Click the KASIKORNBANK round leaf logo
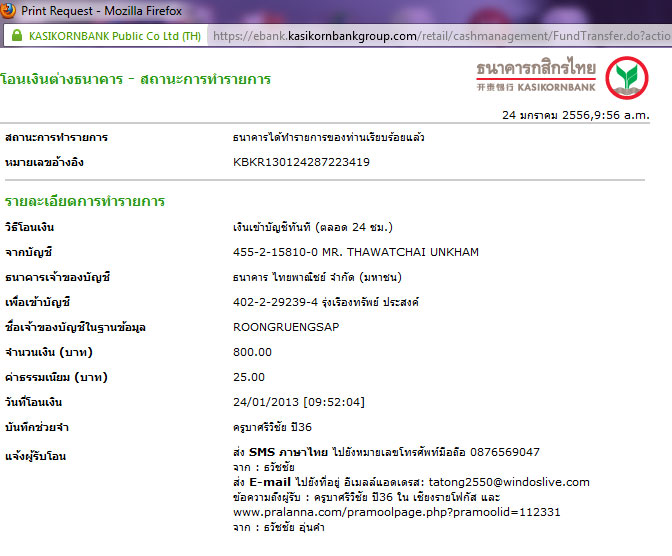This screenshot has height=556, width=672. point(627,78)
